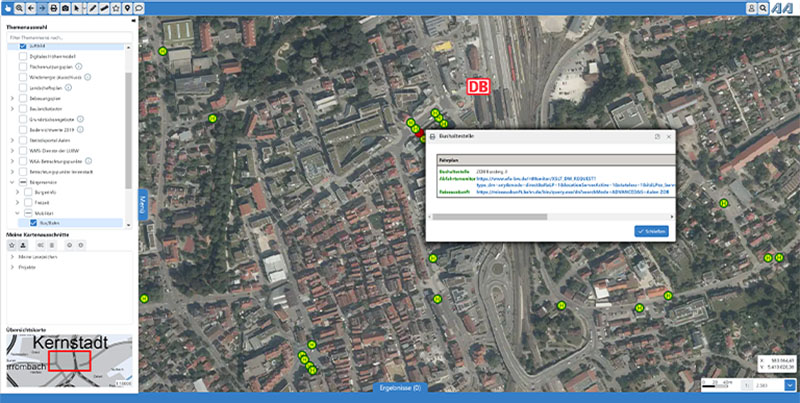Click print icon in Bushaltestelle dialog header
800x403 pixels.
432,137
